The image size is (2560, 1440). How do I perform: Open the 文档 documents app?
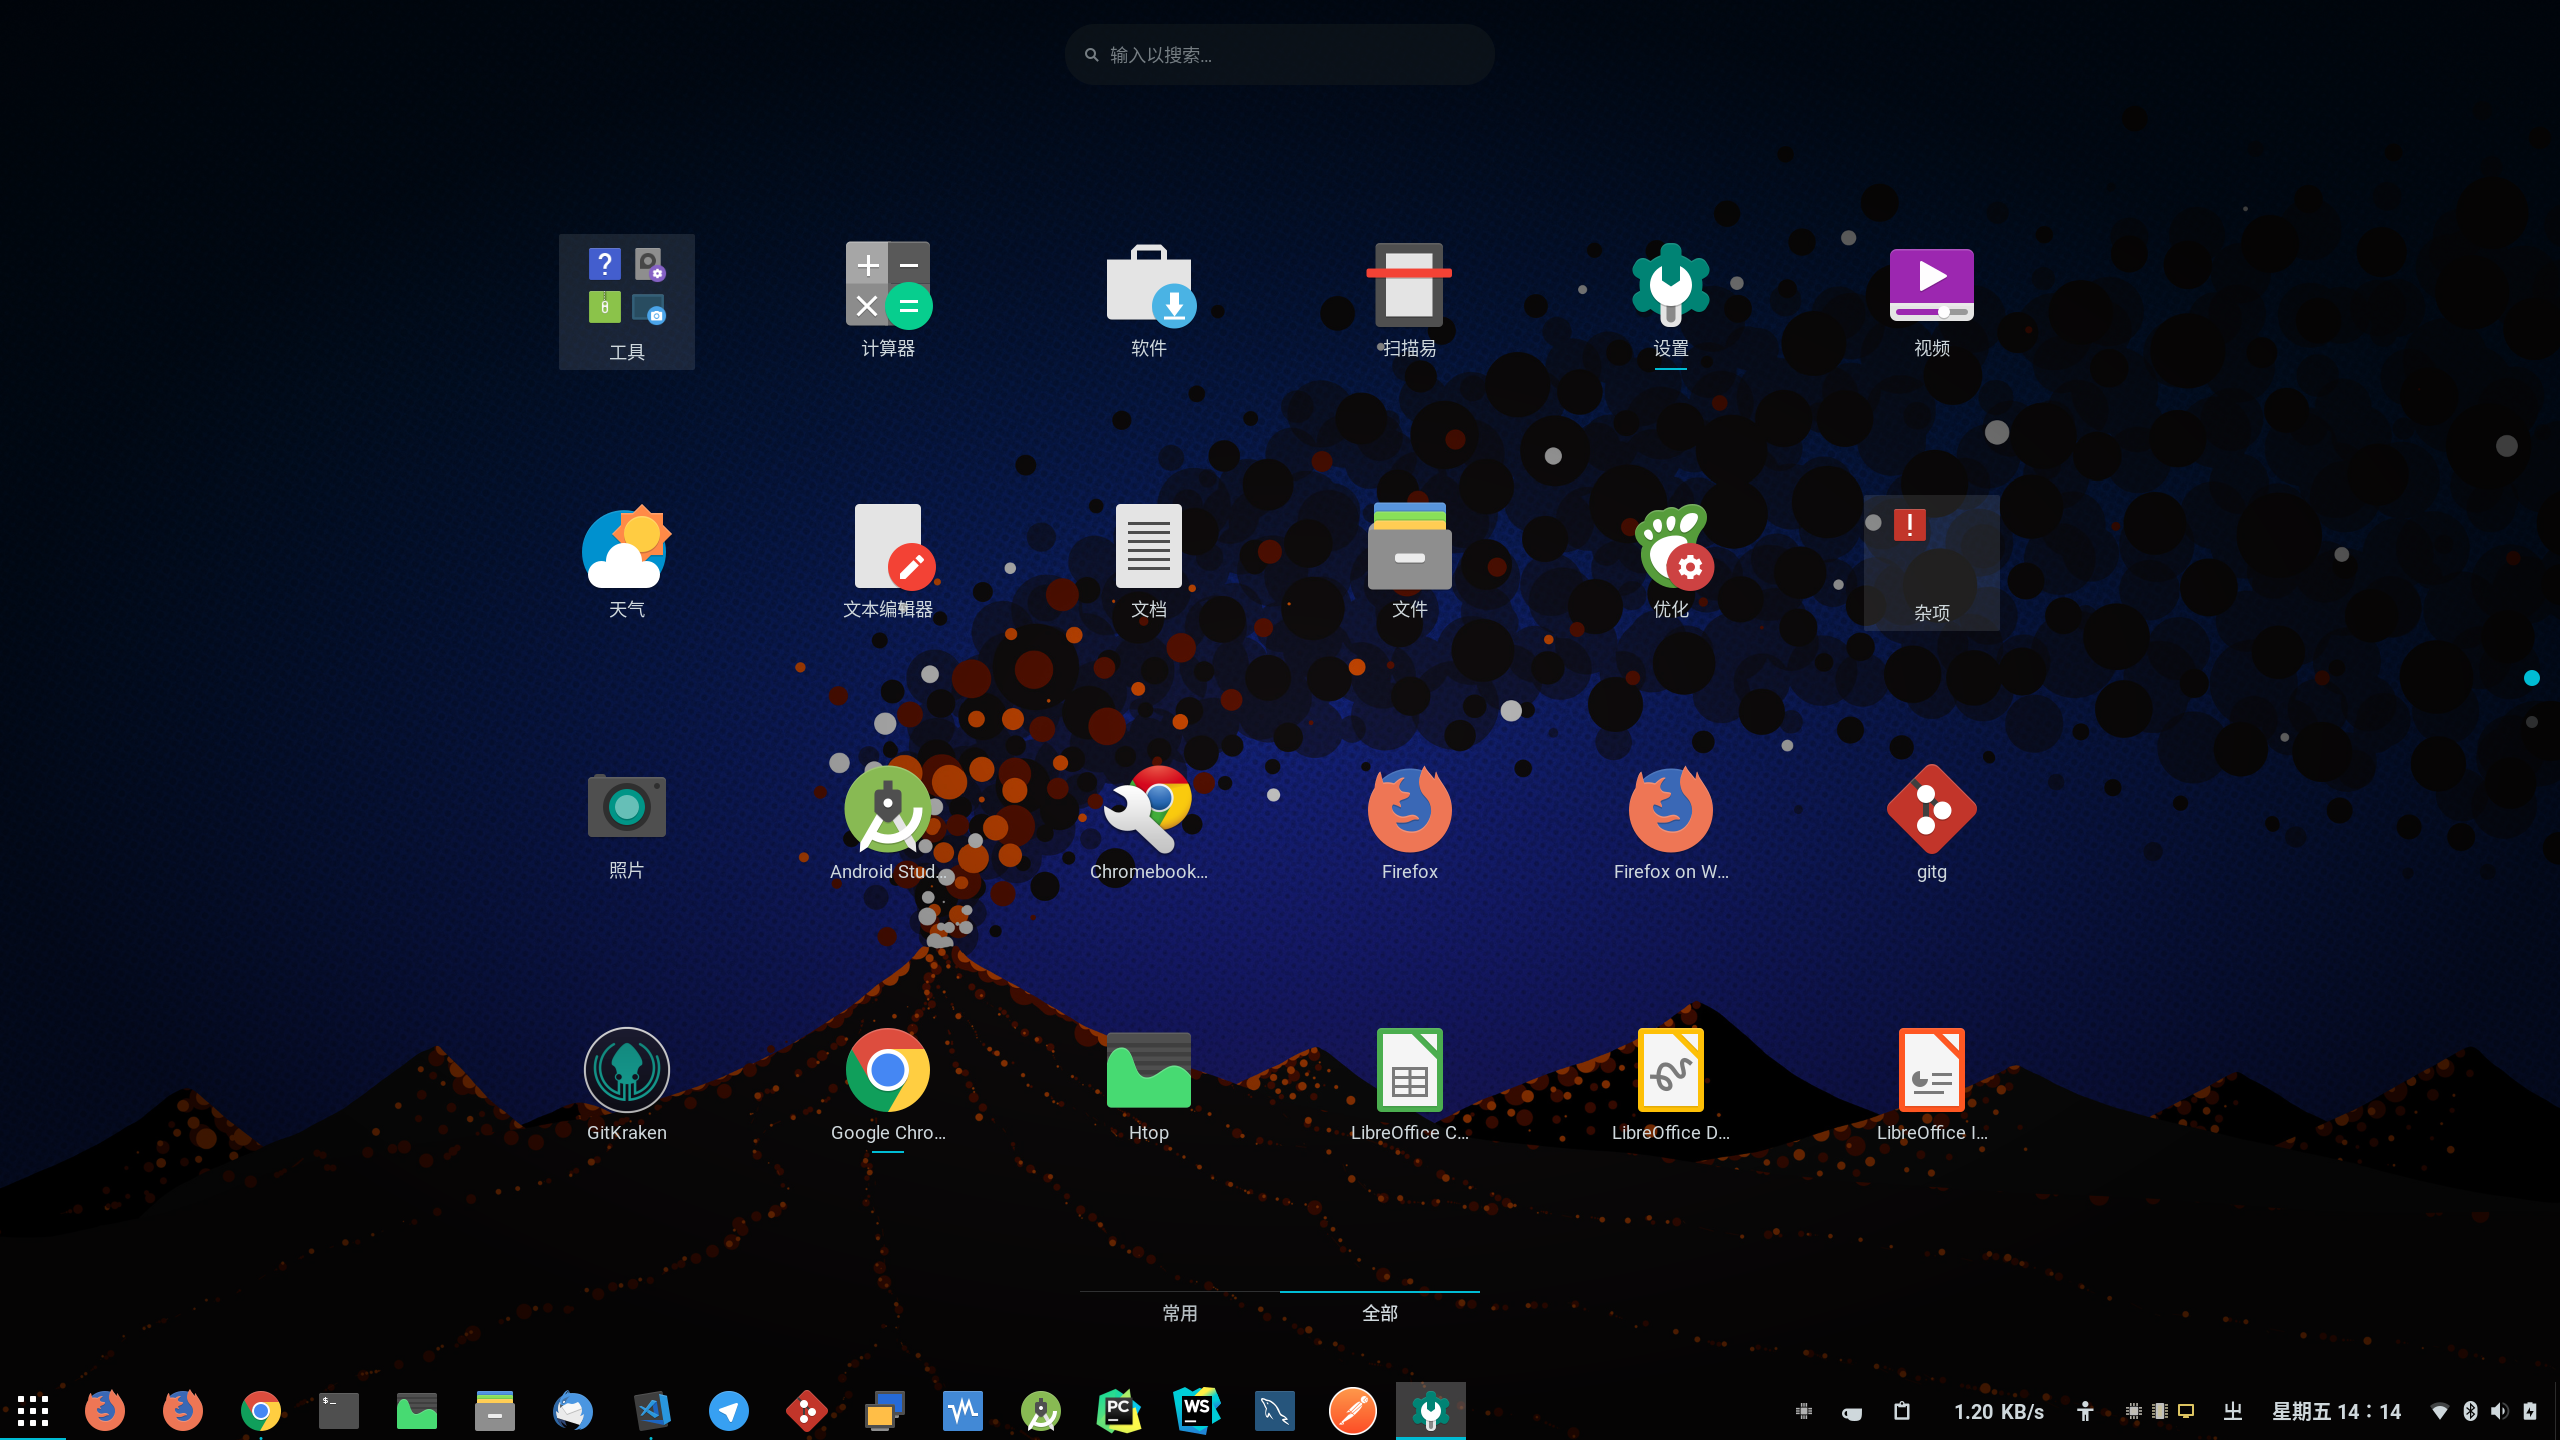point(1149,562)
